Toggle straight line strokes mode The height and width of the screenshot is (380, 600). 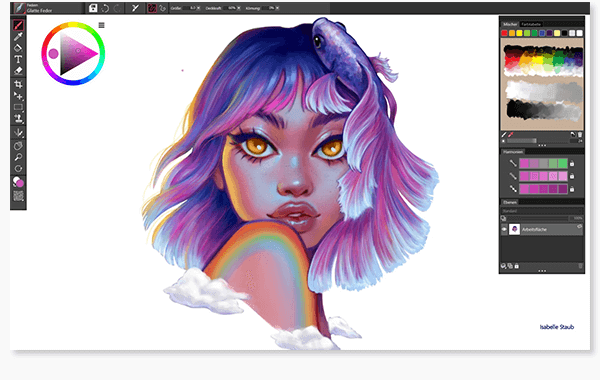click(163, 8)
